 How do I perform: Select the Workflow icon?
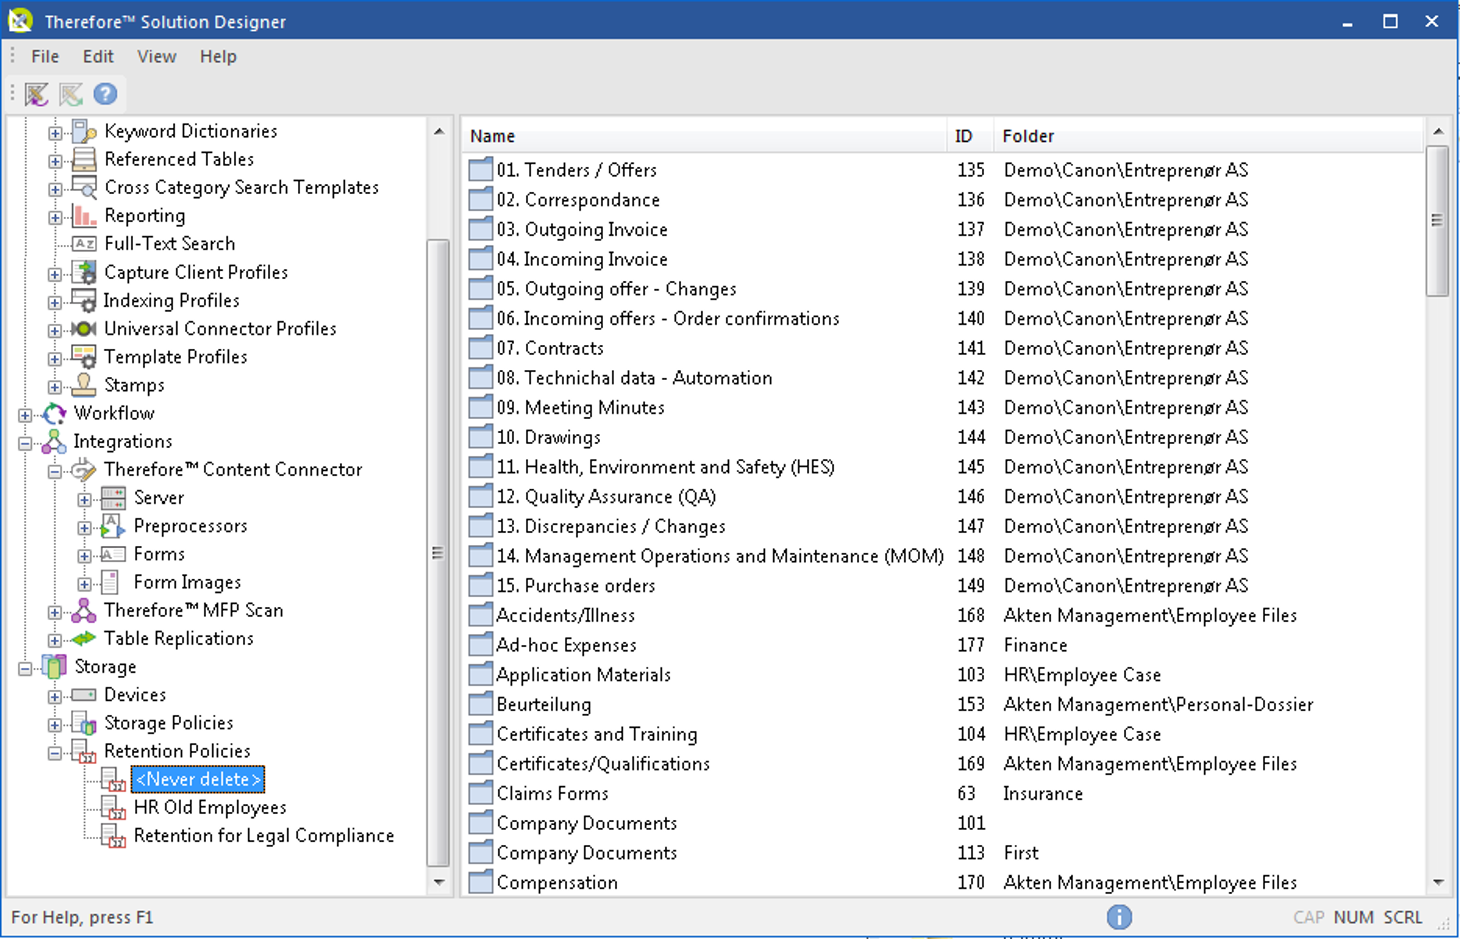[x=54, y=413]
